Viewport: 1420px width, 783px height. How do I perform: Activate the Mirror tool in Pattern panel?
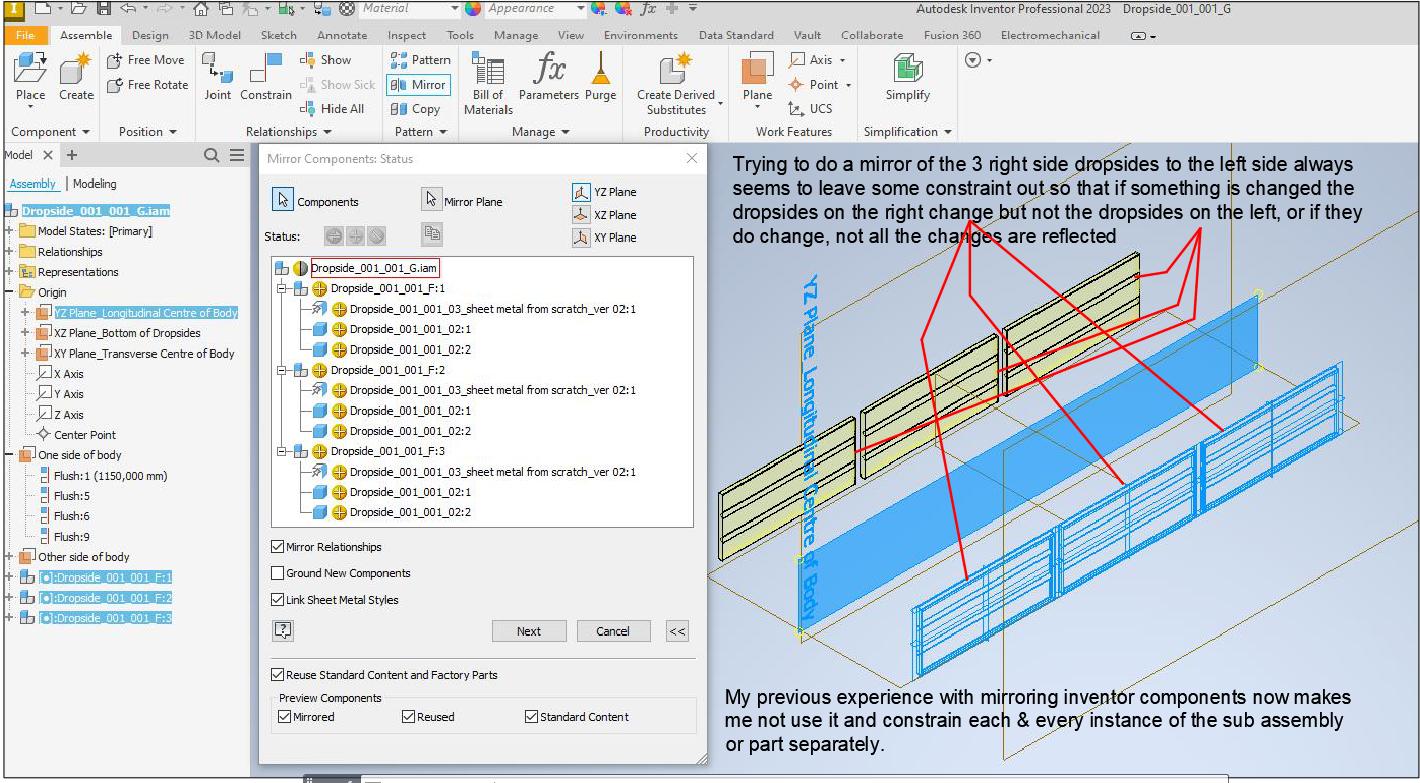(x=418, y=85)
